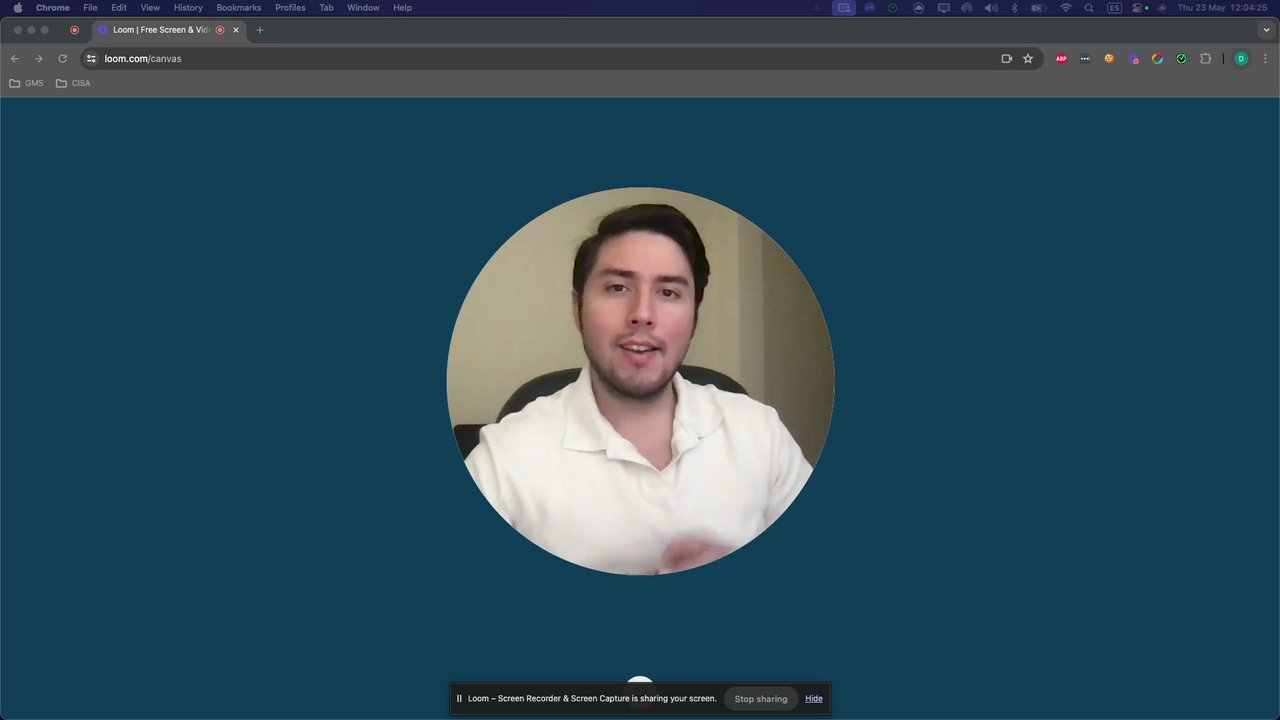Open the Help menu
This screenshot has width=1280, height=720.
402,7
